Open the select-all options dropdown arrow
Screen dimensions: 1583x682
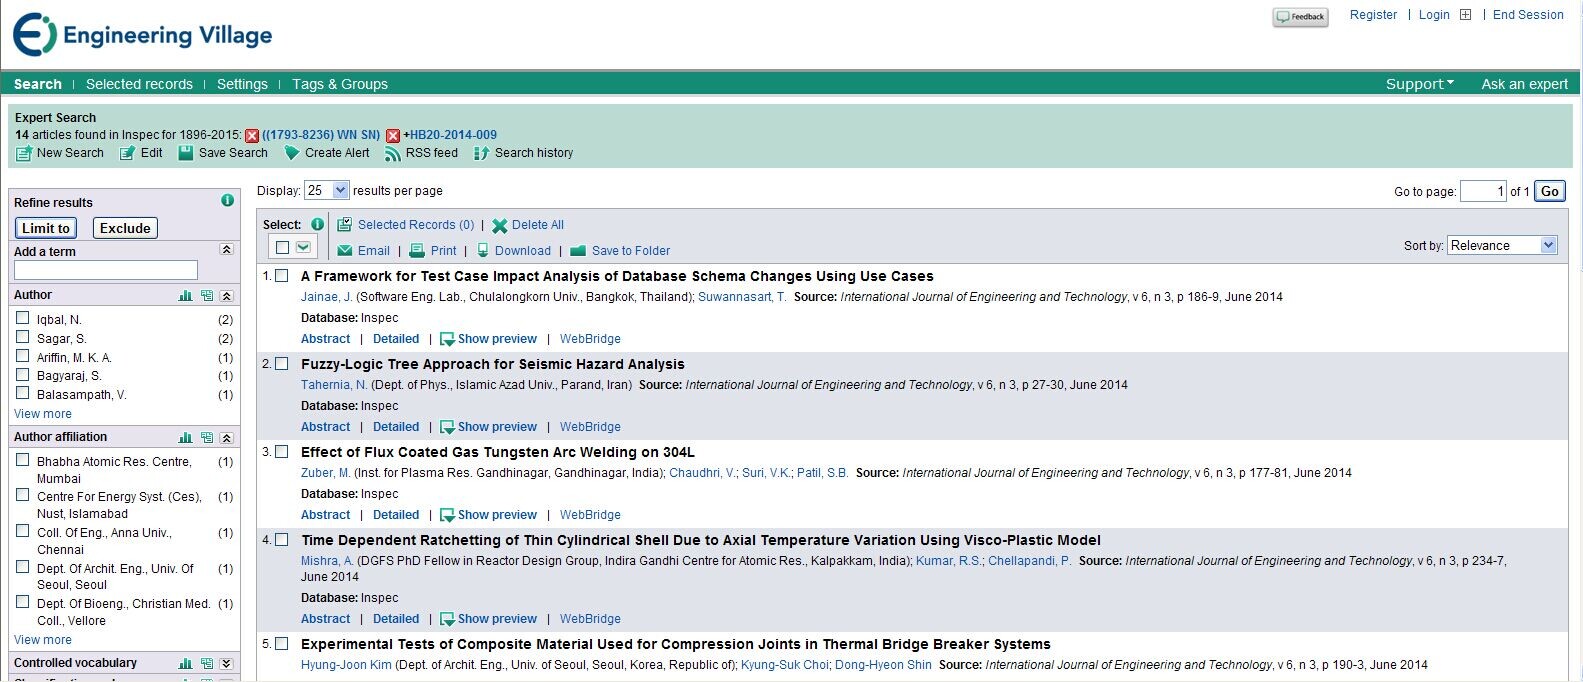pyautogui.click(x=303, y=247)
